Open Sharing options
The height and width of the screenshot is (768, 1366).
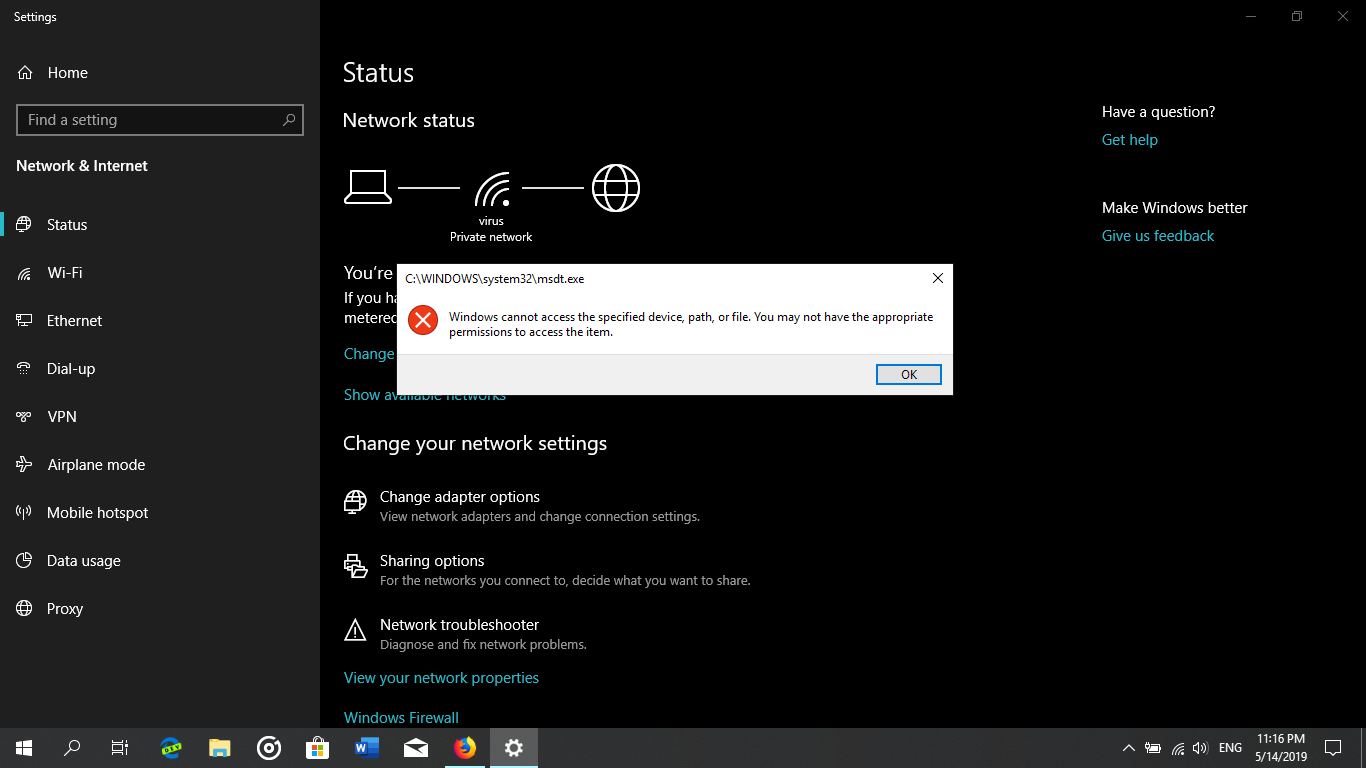click(x=432, y=561)
